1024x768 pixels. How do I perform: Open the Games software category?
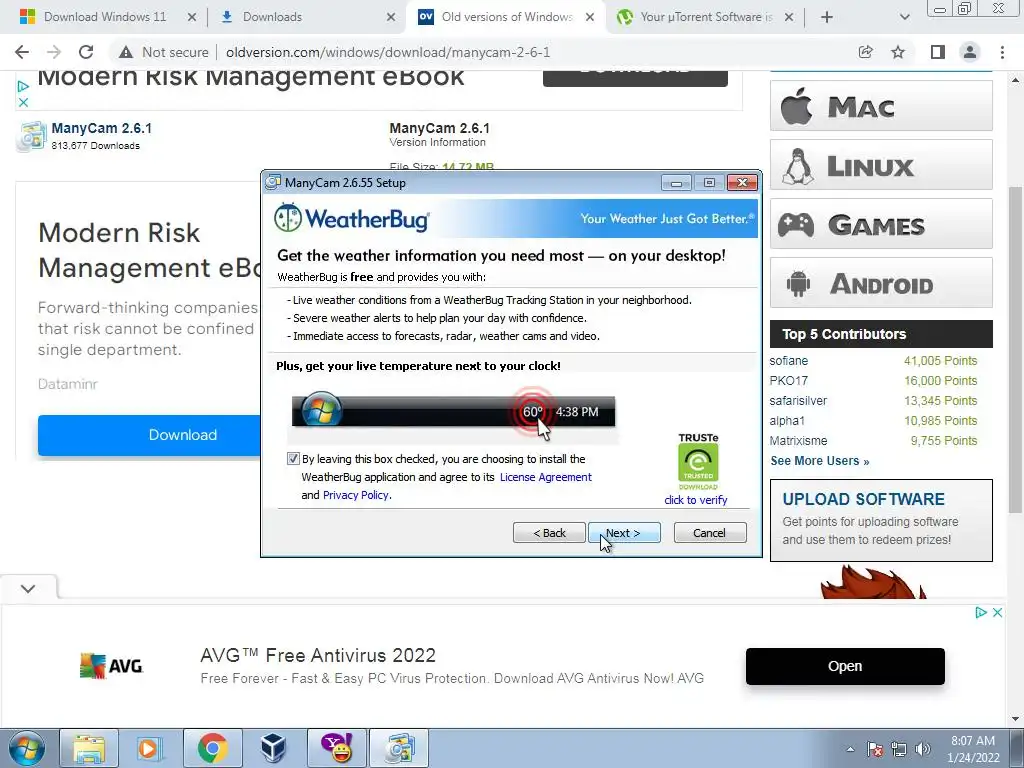tap(881, 224)
